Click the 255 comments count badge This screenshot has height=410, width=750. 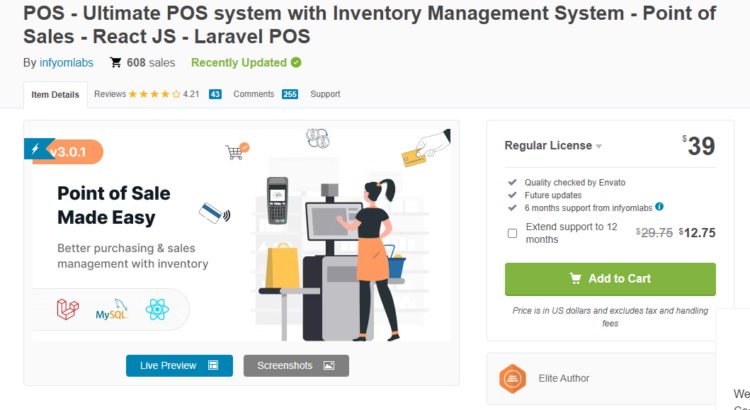[x=290, y=94]
